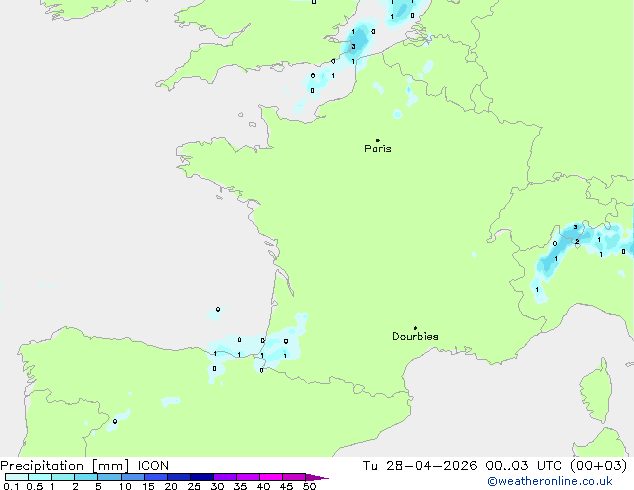634x490 pixels.
Task: Click the '0.1' legend scale value
Action: tap(11, 486)
